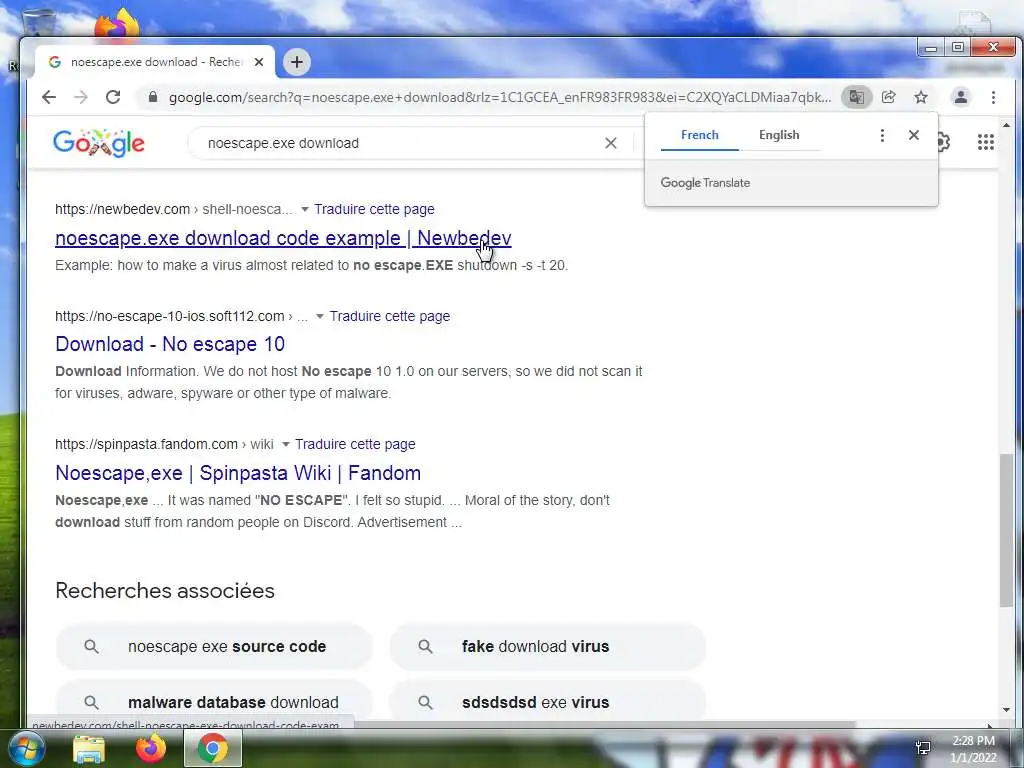Bookmark this page with the star icon
The image size is (1024, 768).
pos(921,97)
